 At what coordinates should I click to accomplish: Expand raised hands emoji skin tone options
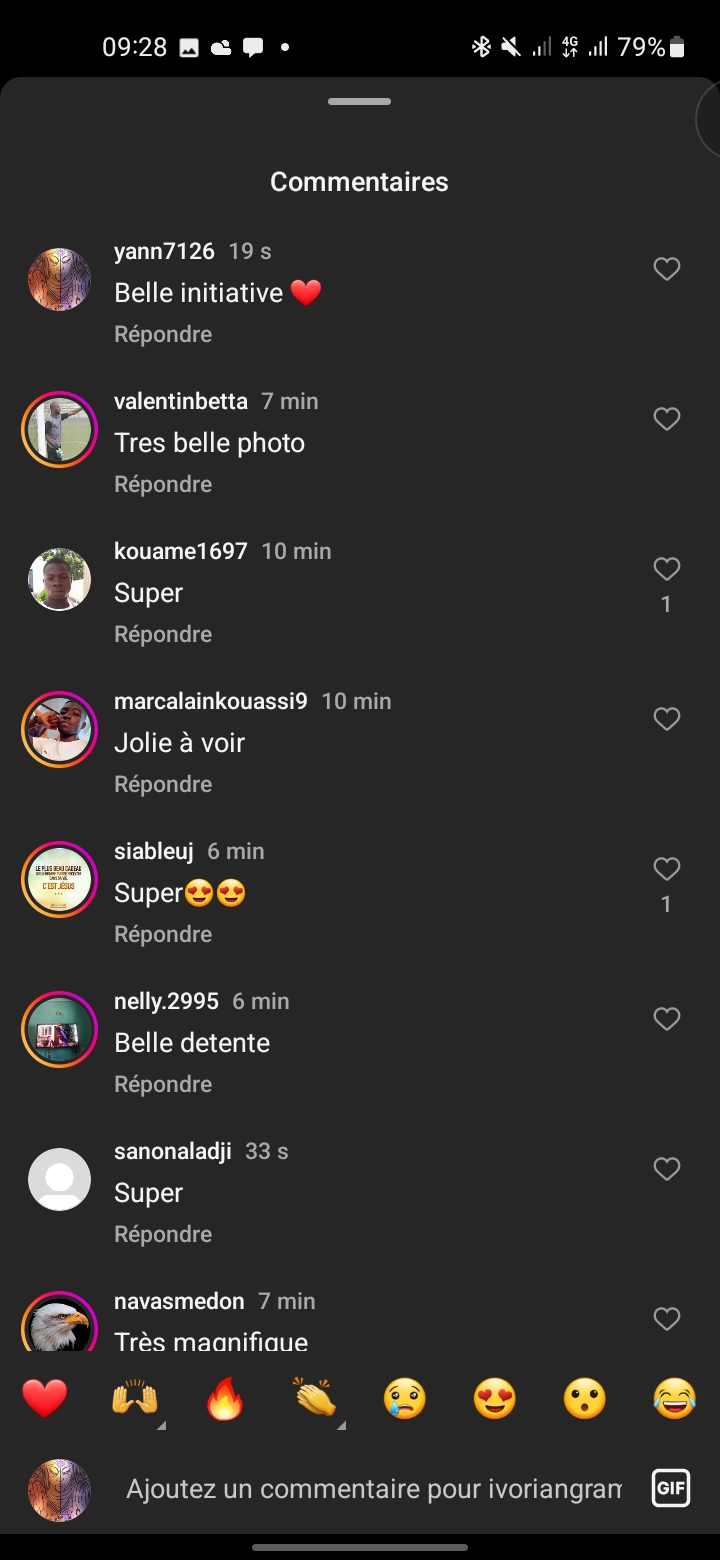click(x=161, y=1425)
